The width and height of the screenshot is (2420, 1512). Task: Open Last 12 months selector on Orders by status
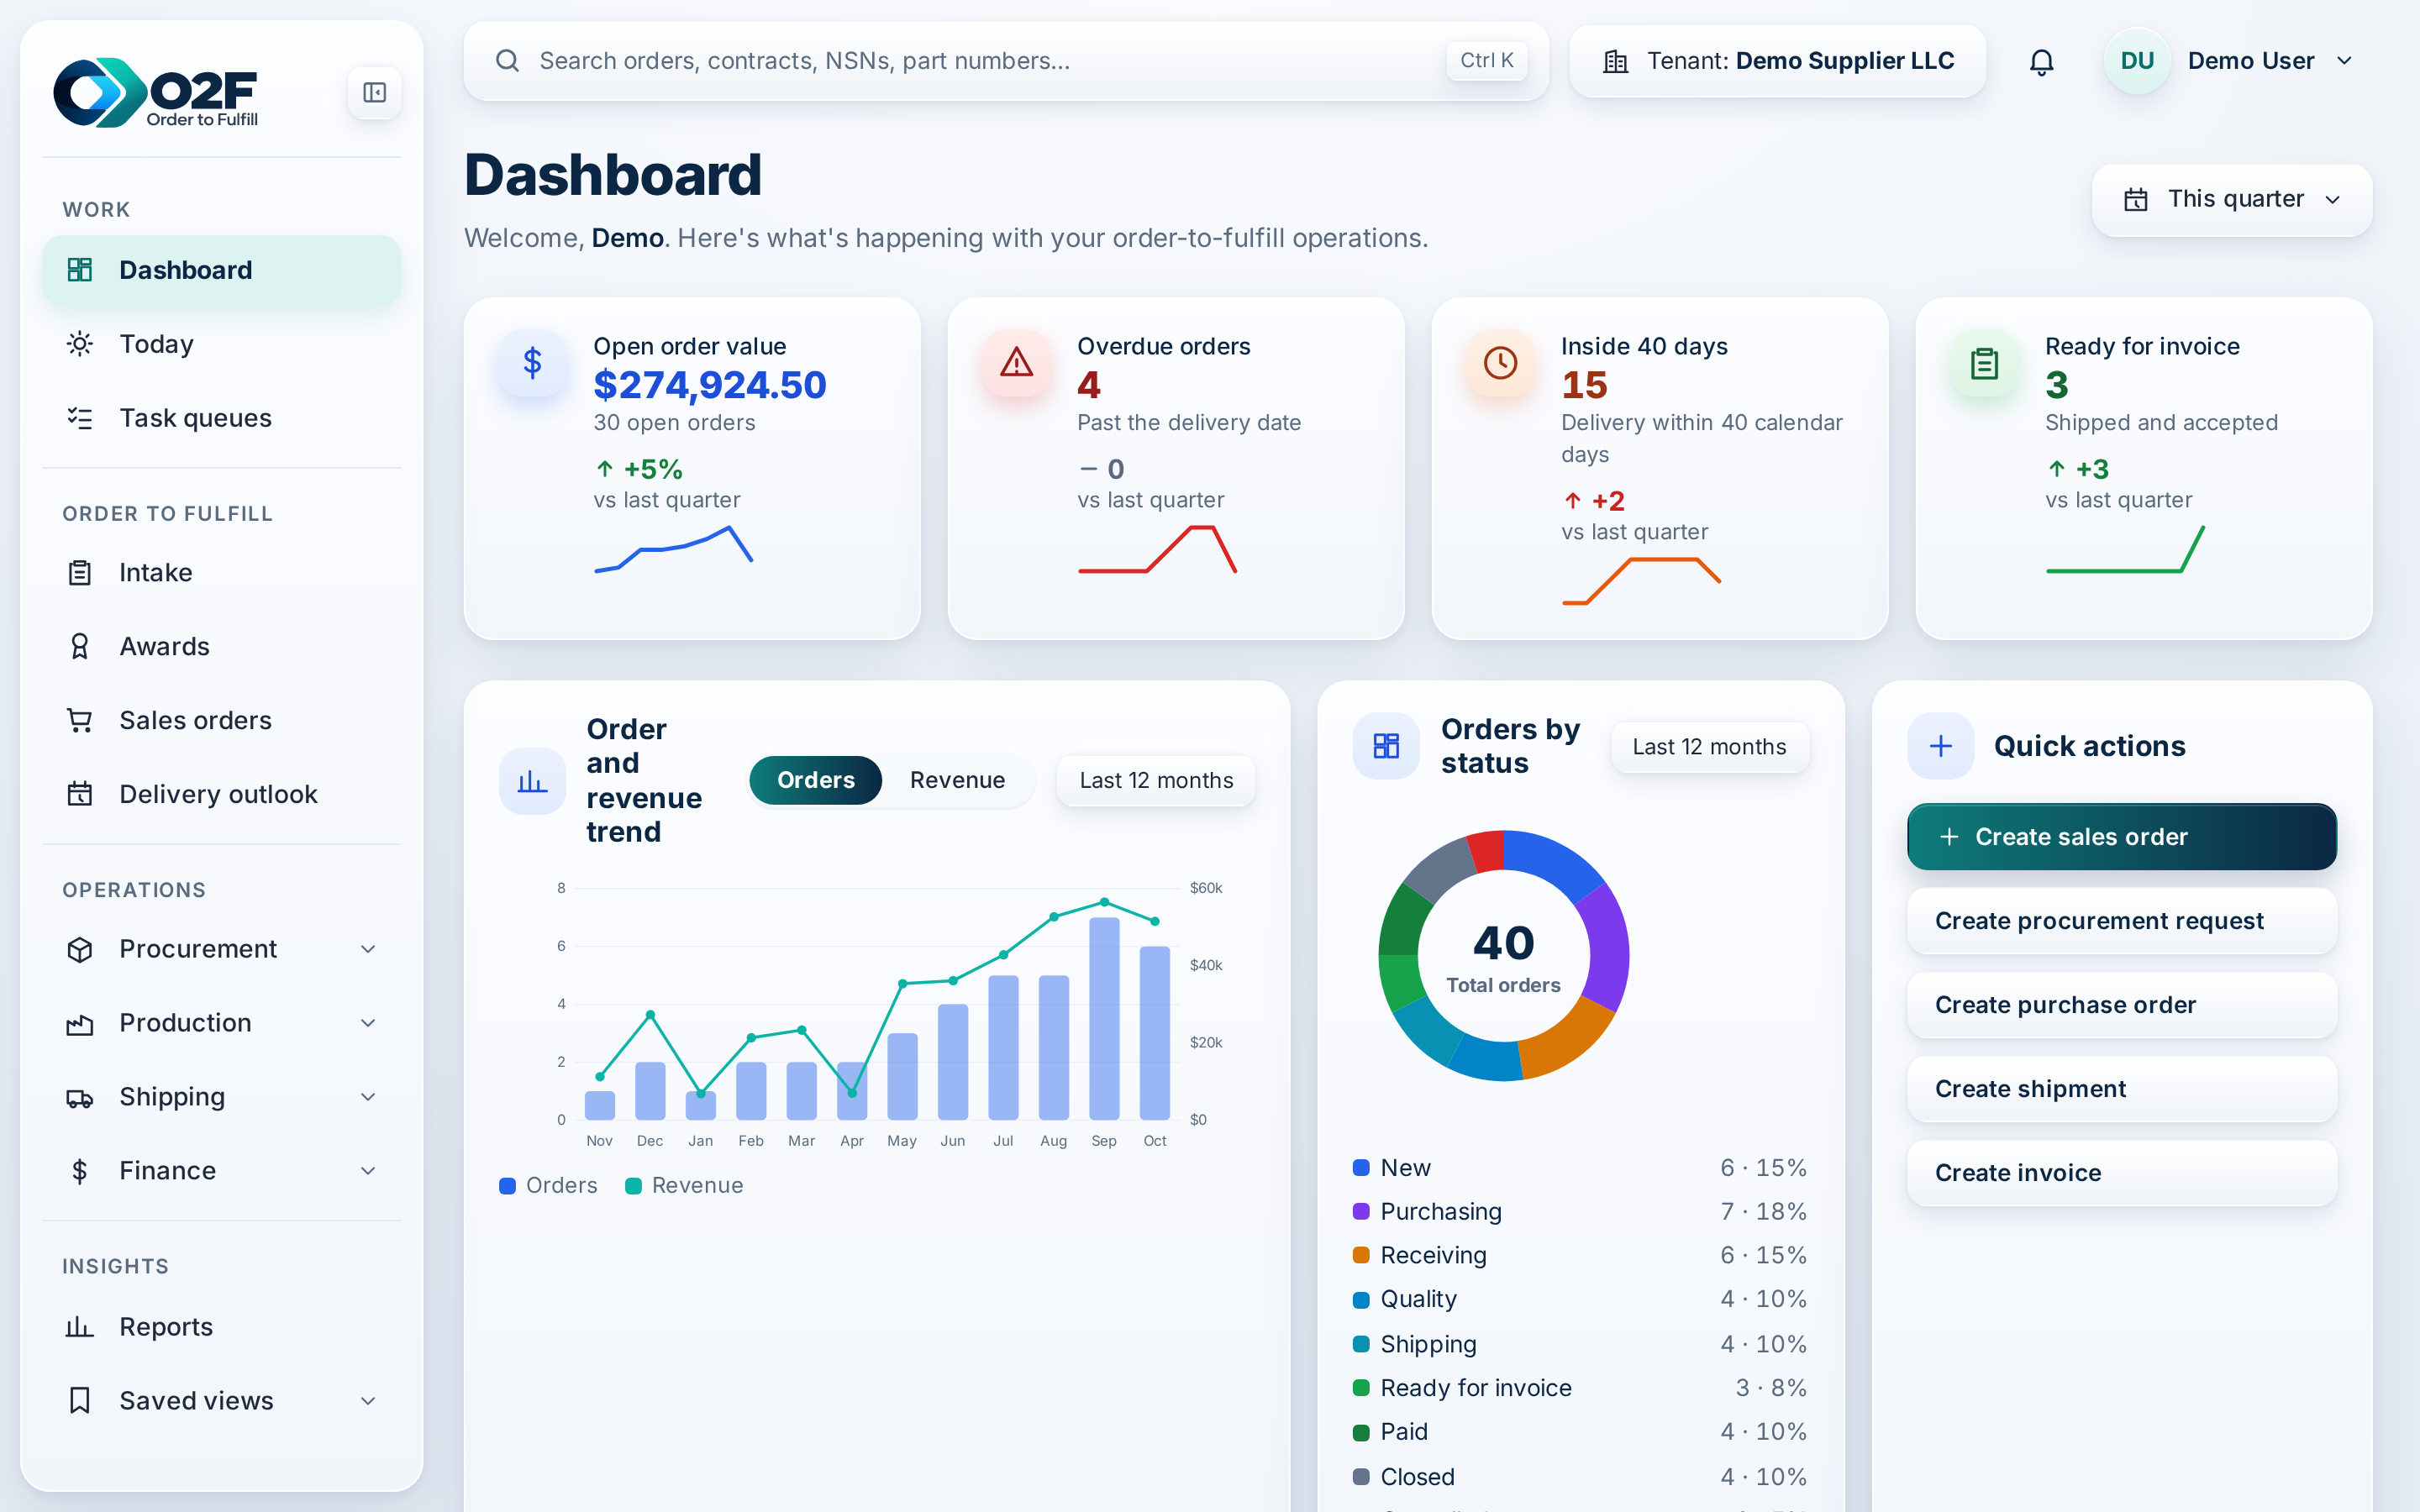(1709, 747)
